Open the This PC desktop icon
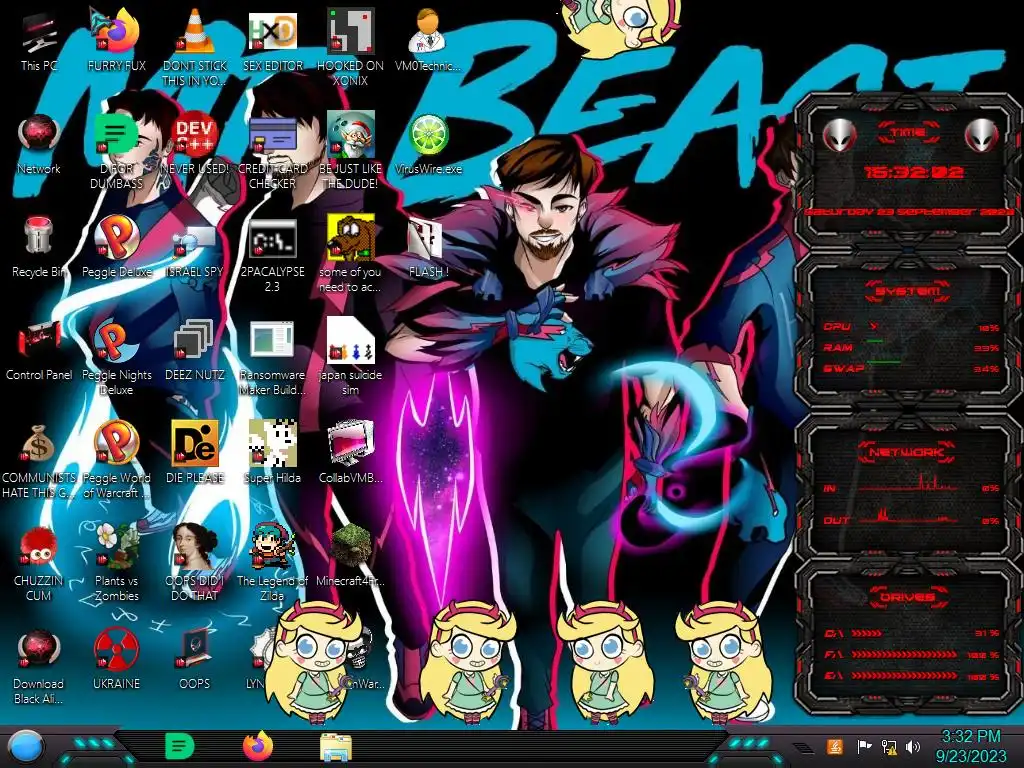This screenshot has width=1024, height=768. pos(39,42)
